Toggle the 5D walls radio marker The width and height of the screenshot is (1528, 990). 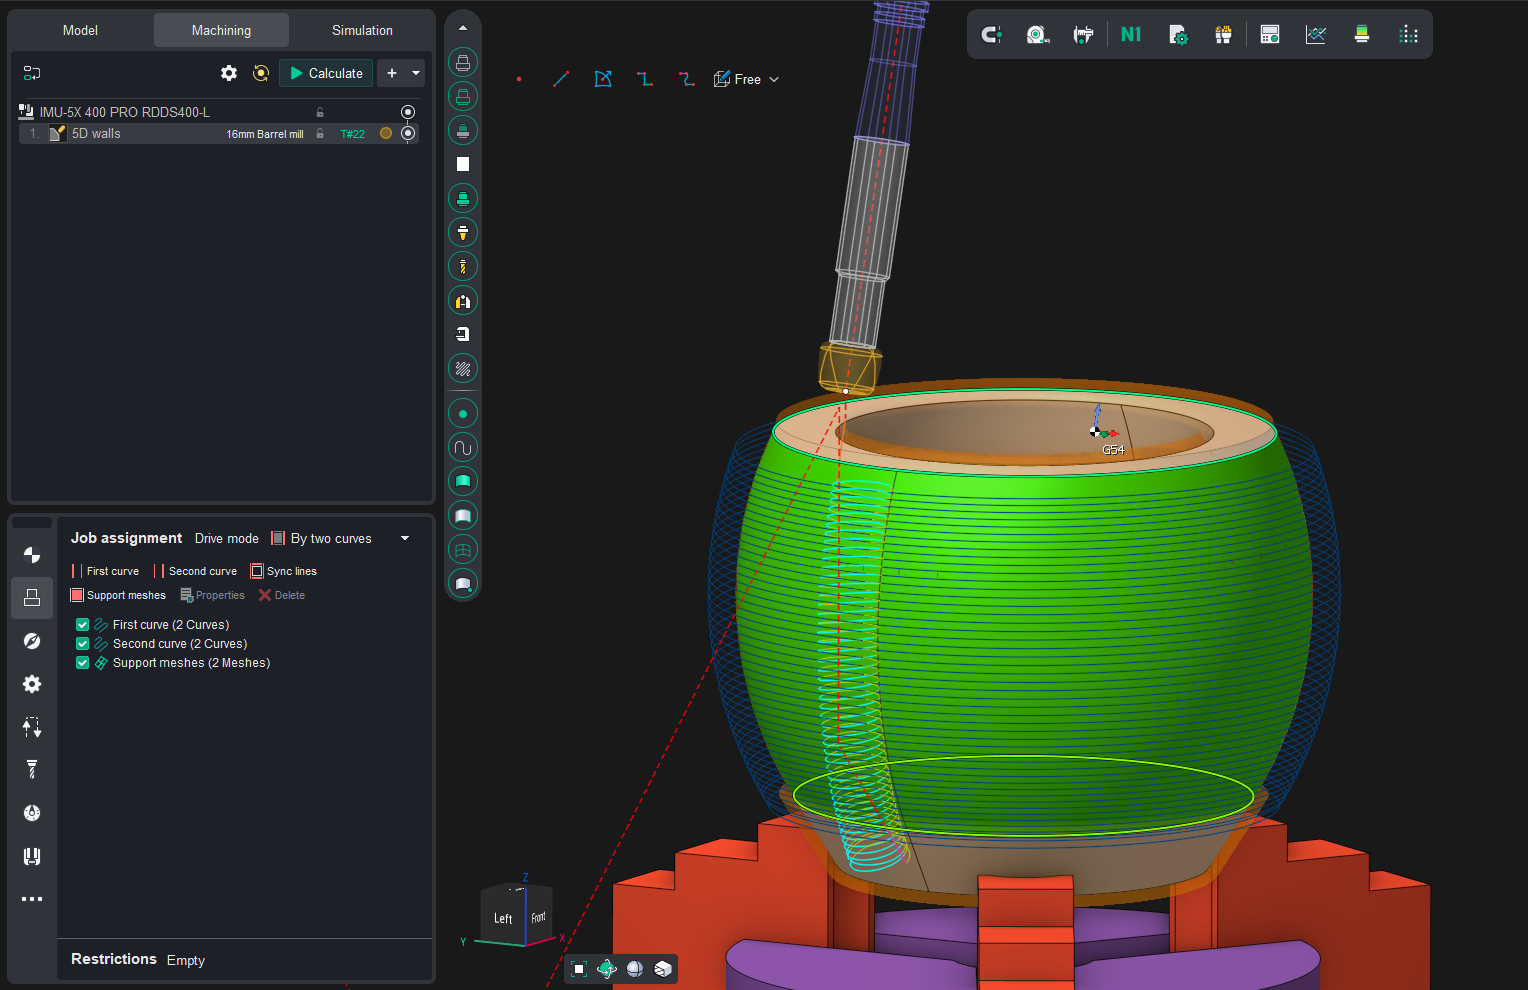click(x=408, y=133)
